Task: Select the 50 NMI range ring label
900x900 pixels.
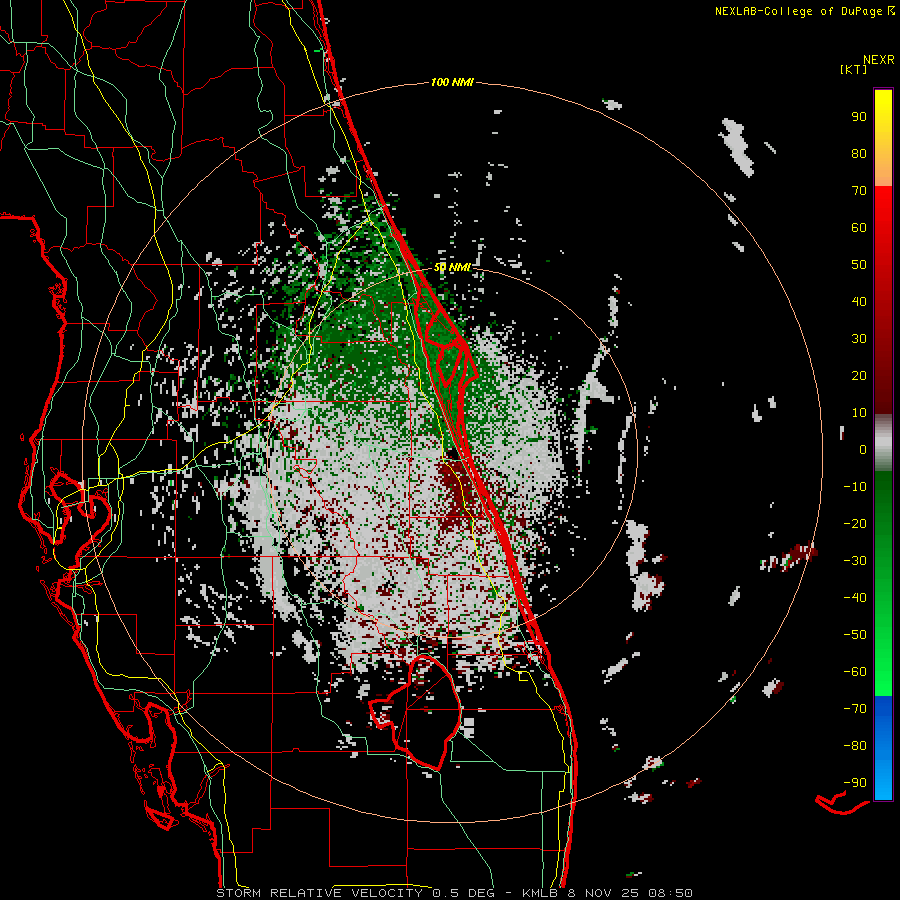Action: point(452,267)
